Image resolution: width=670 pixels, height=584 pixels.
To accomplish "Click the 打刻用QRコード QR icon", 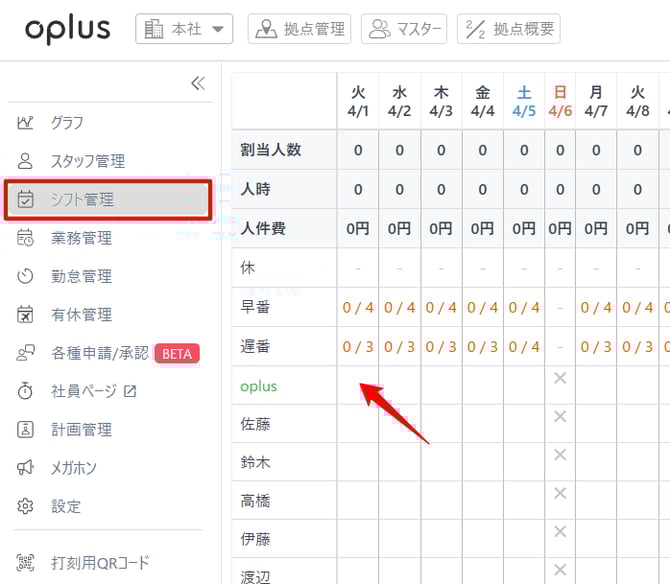I will coord(26,563).
